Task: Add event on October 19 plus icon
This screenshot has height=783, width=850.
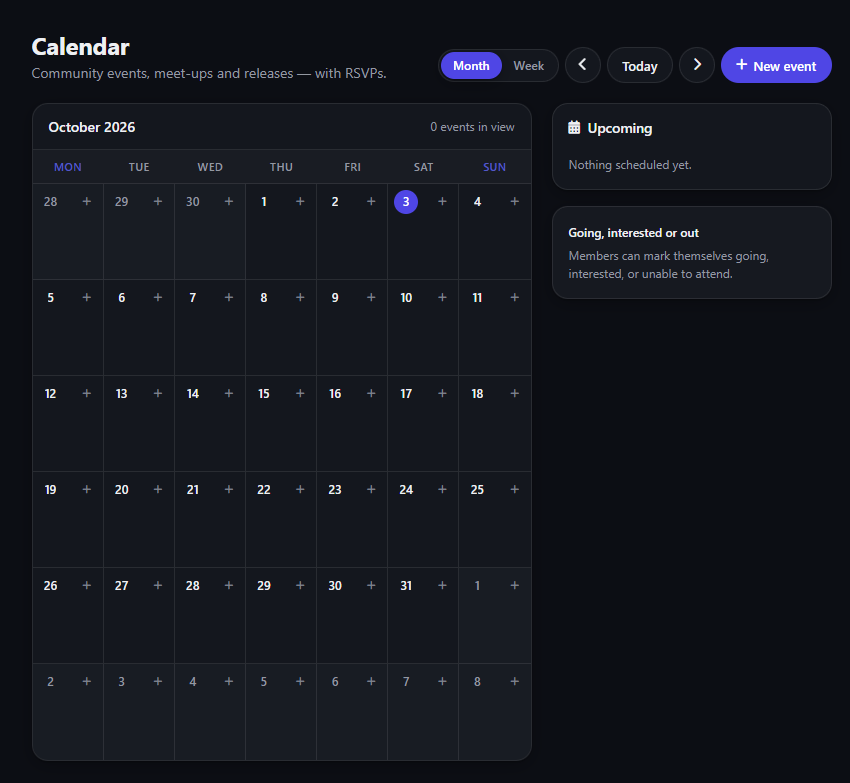Action: coord(87,489)
